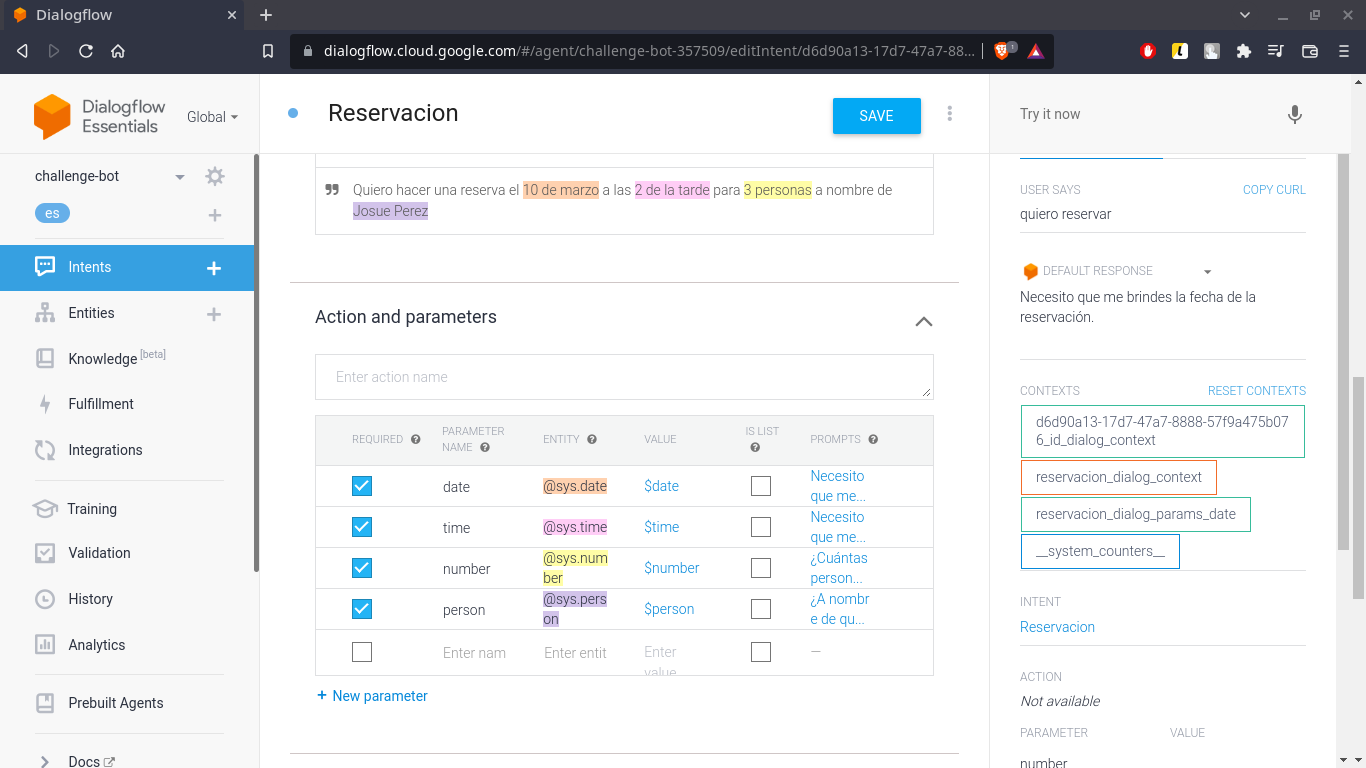View conversation History

pyautogui.click(x=89, y=598)
